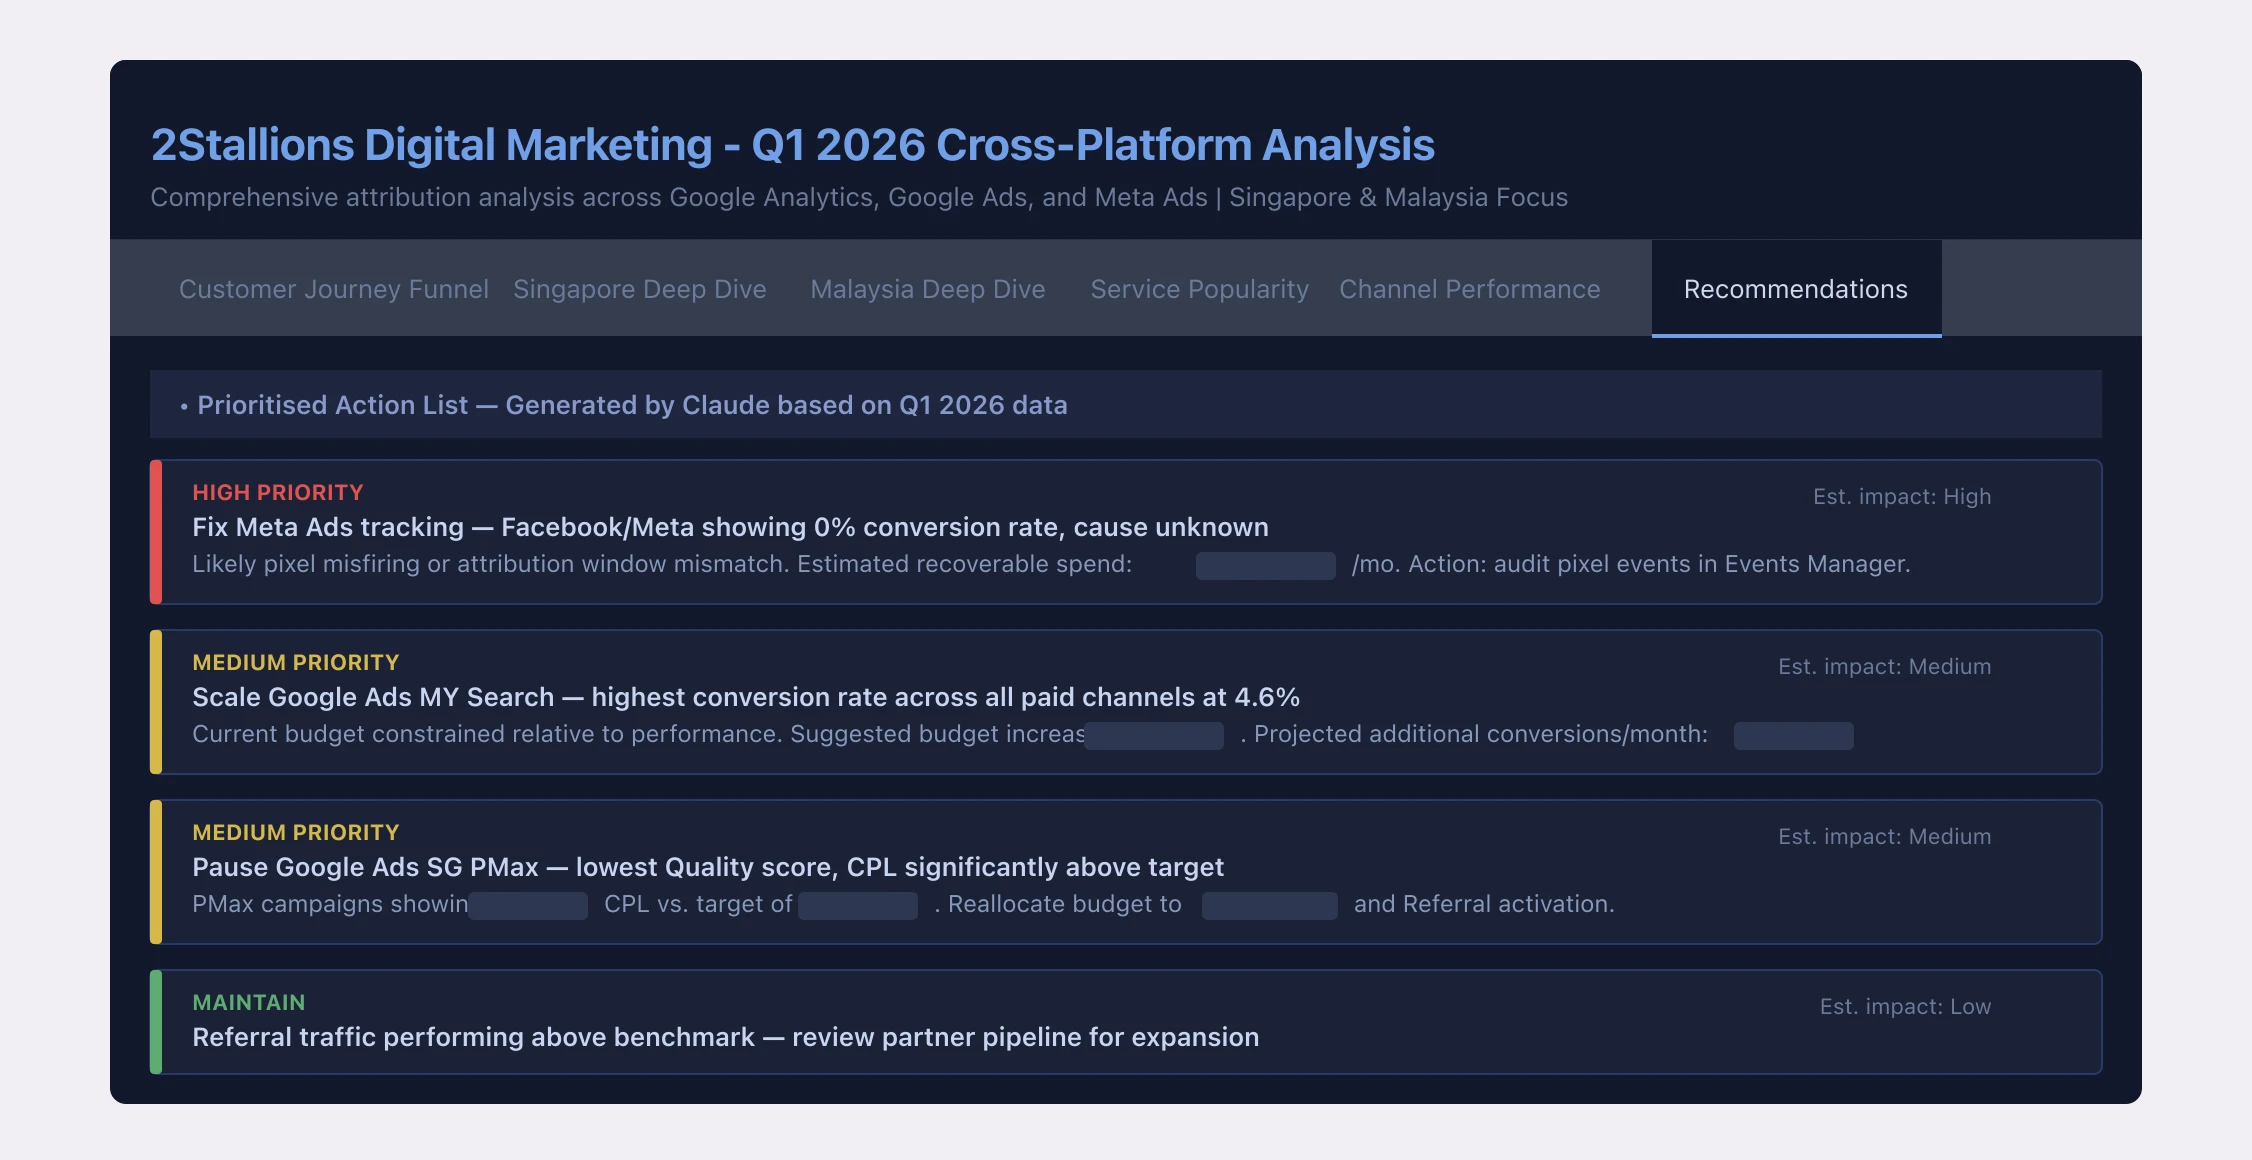Click the redacted CPL target value
Screen dimensions: 2252x1160
click(857, 906)
